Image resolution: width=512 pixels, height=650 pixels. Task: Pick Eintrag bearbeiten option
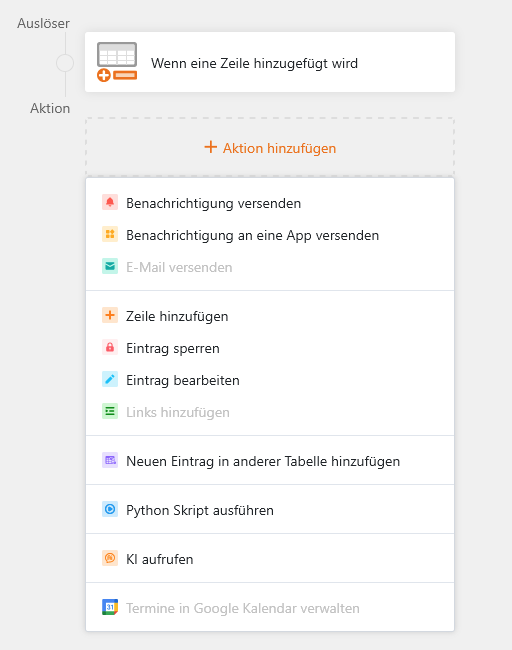[x=270, y=380]
